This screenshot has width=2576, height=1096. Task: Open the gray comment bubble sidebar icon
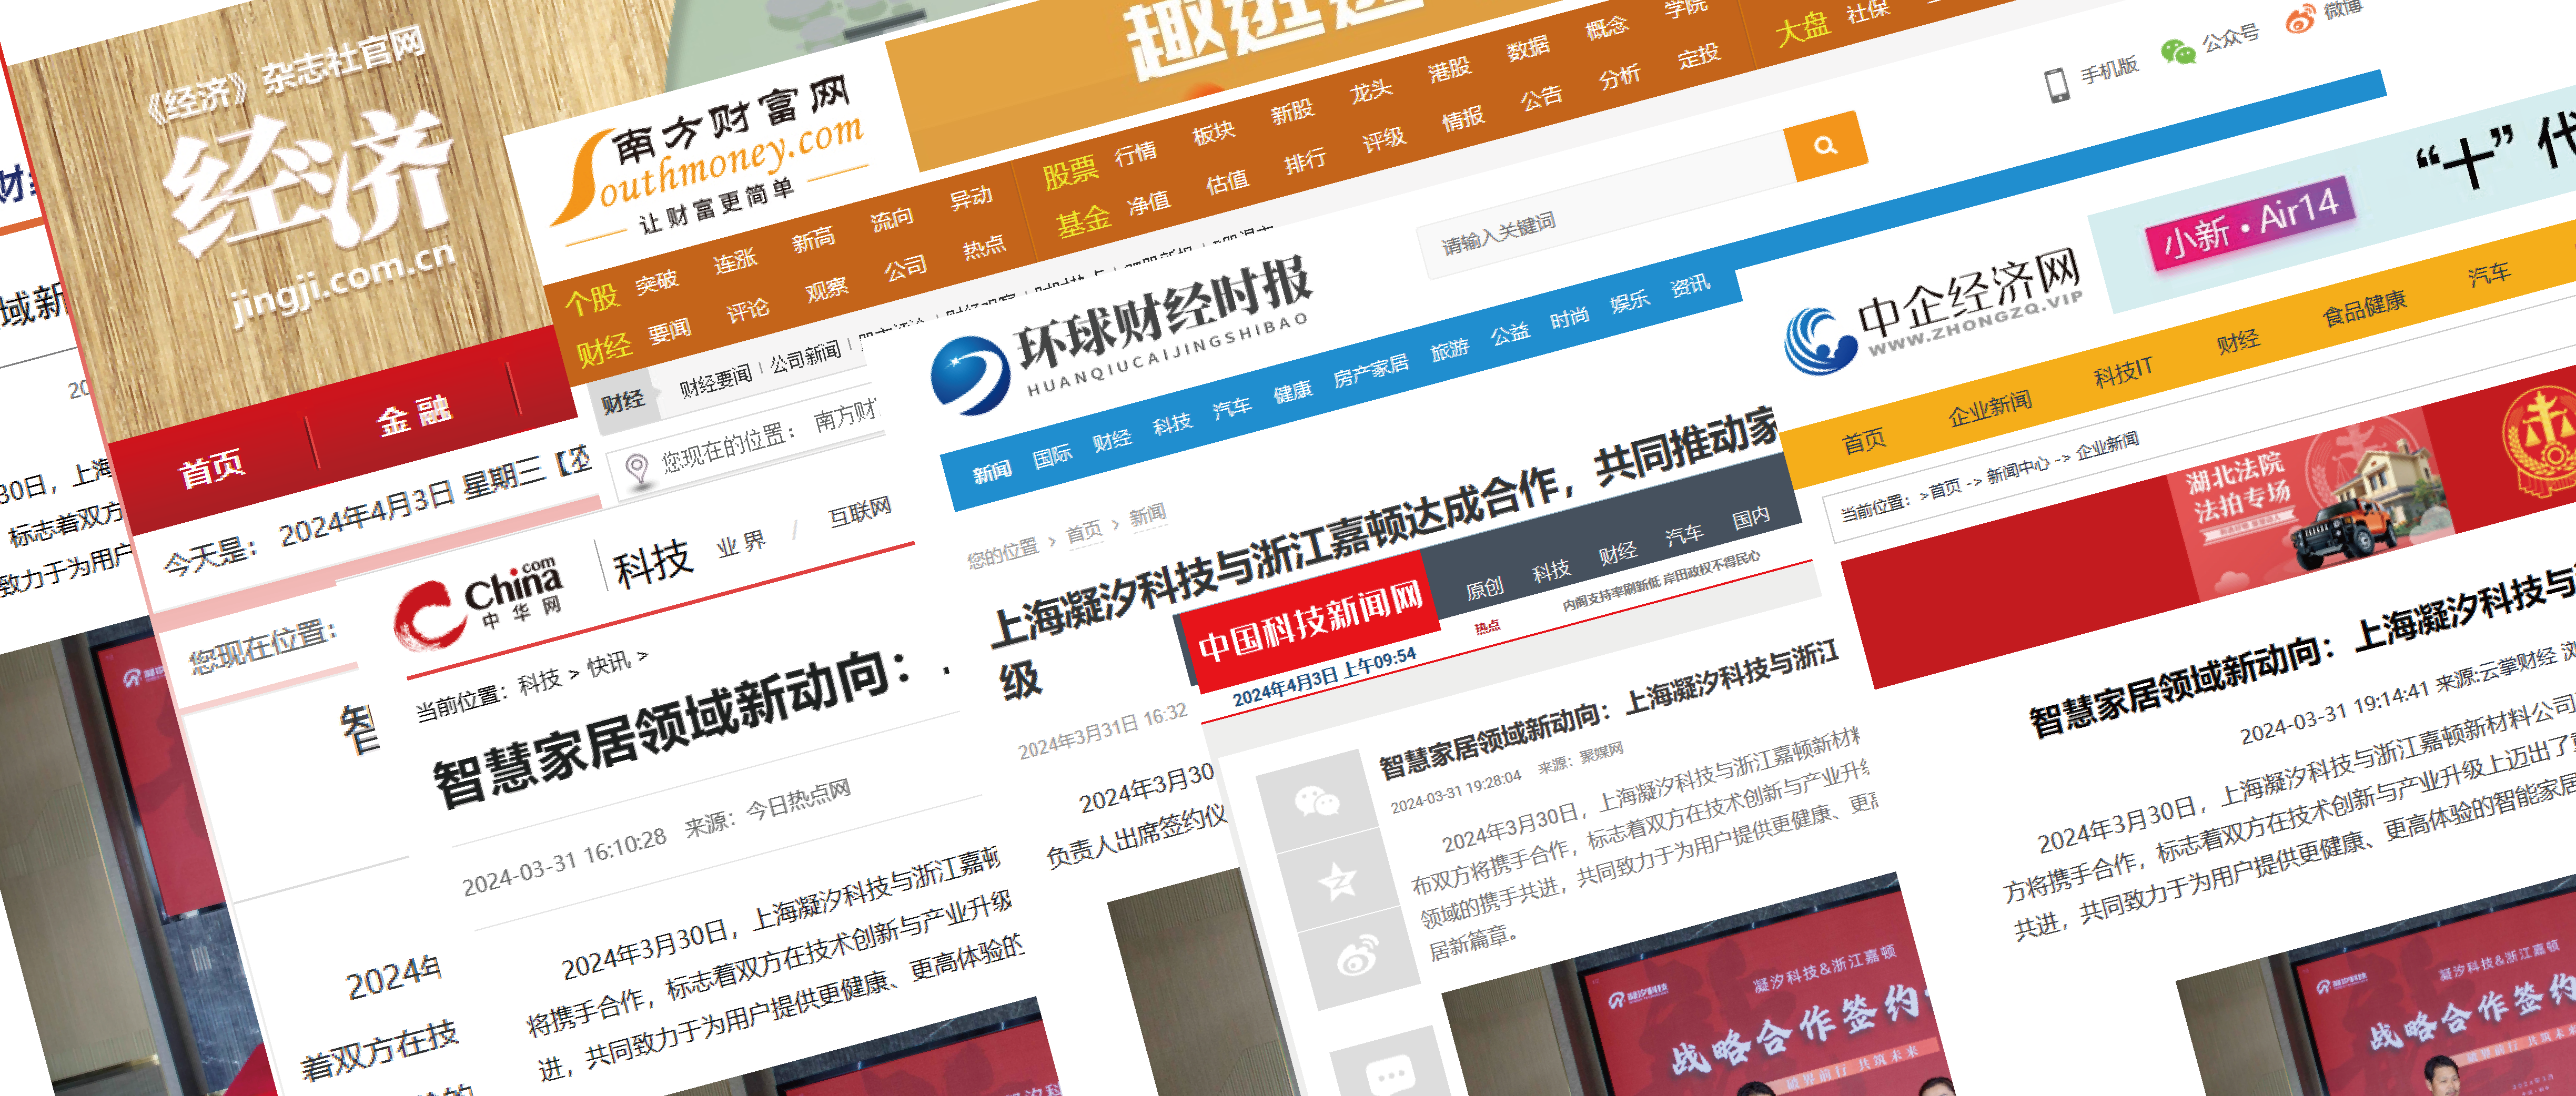coord(1390,1077)
